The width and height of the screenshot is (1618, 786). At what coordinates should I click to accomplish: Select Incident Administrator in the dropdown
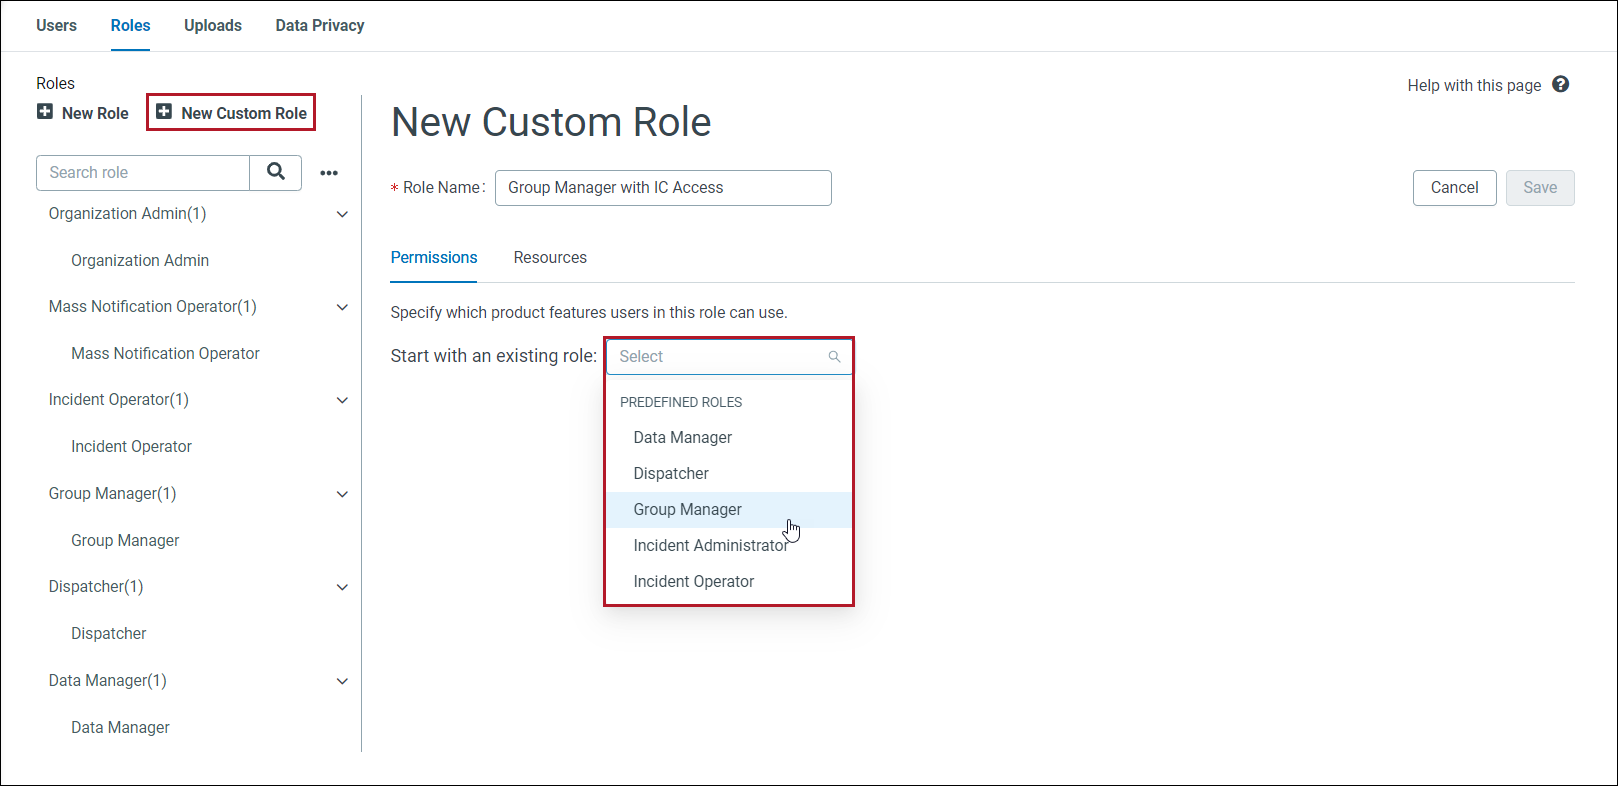tap(710, 546)
